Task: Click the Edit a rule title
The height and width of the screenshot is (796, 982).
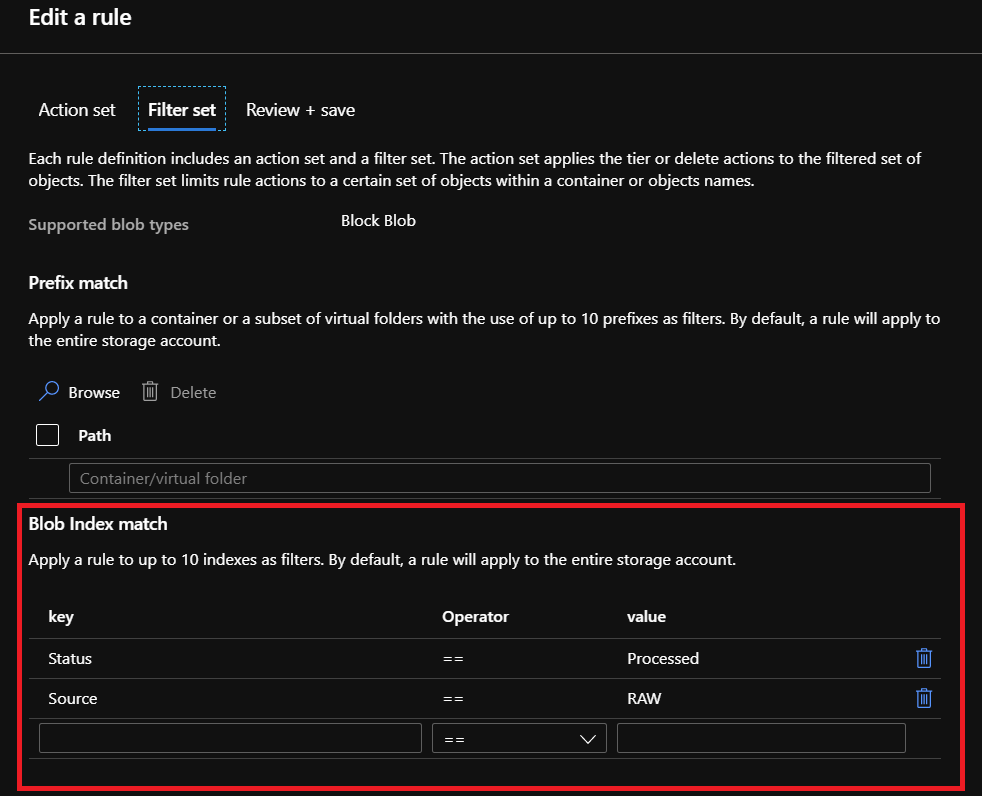Action: click(x=80, y=17)
